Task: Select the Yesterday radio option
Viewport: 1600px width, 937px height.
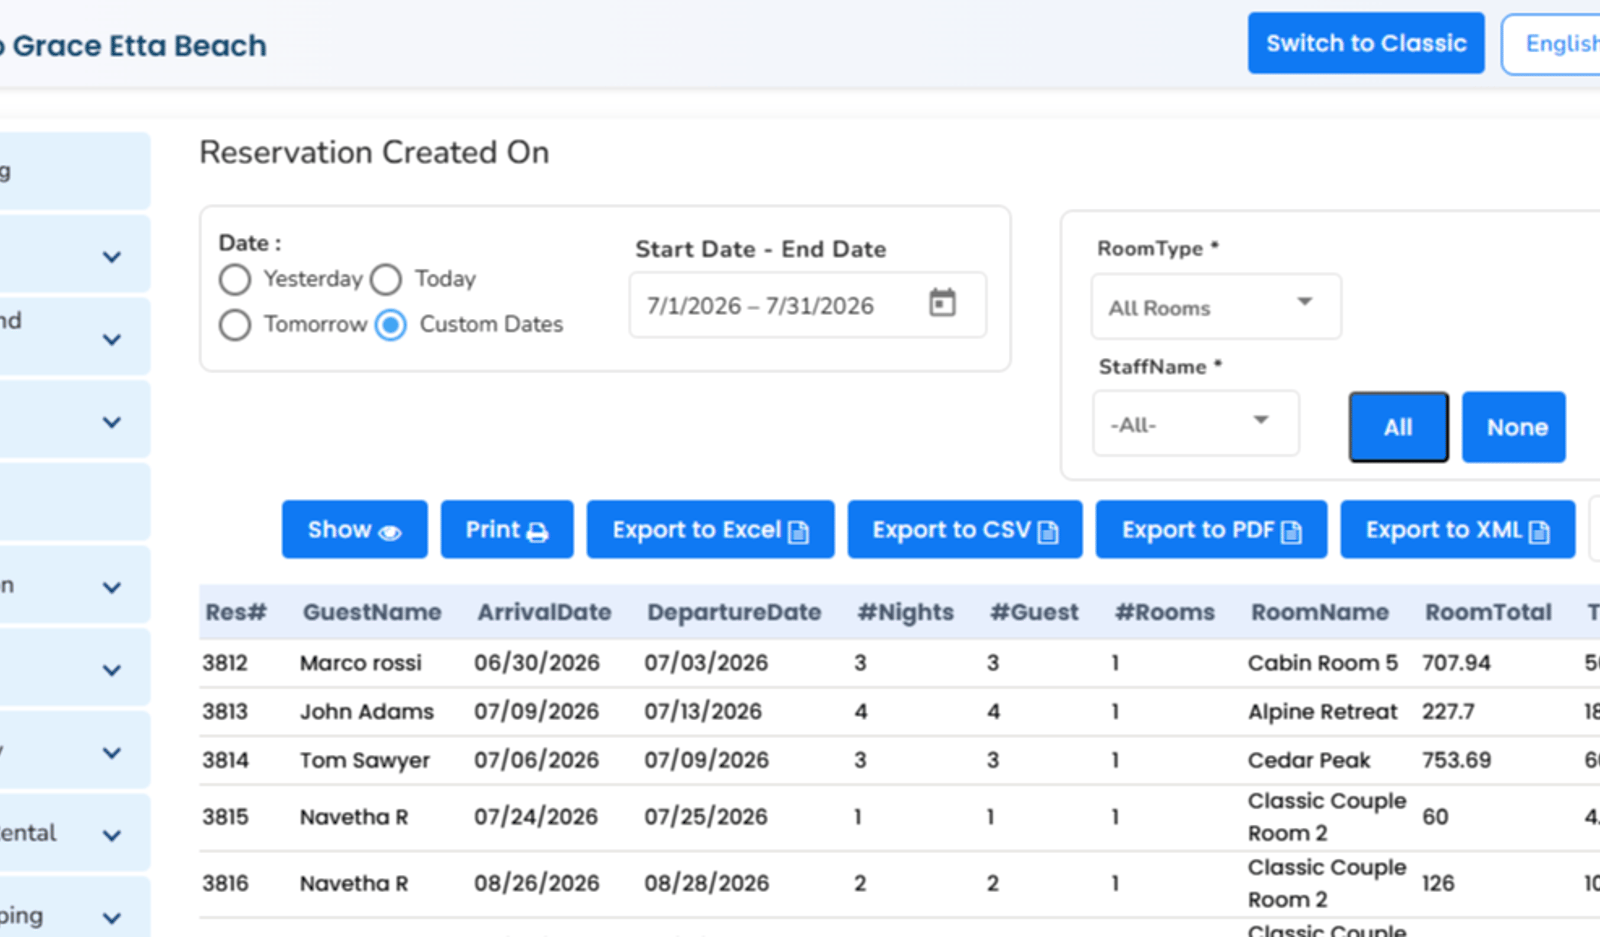Action: pyautogui.click(x=235, y=279)
